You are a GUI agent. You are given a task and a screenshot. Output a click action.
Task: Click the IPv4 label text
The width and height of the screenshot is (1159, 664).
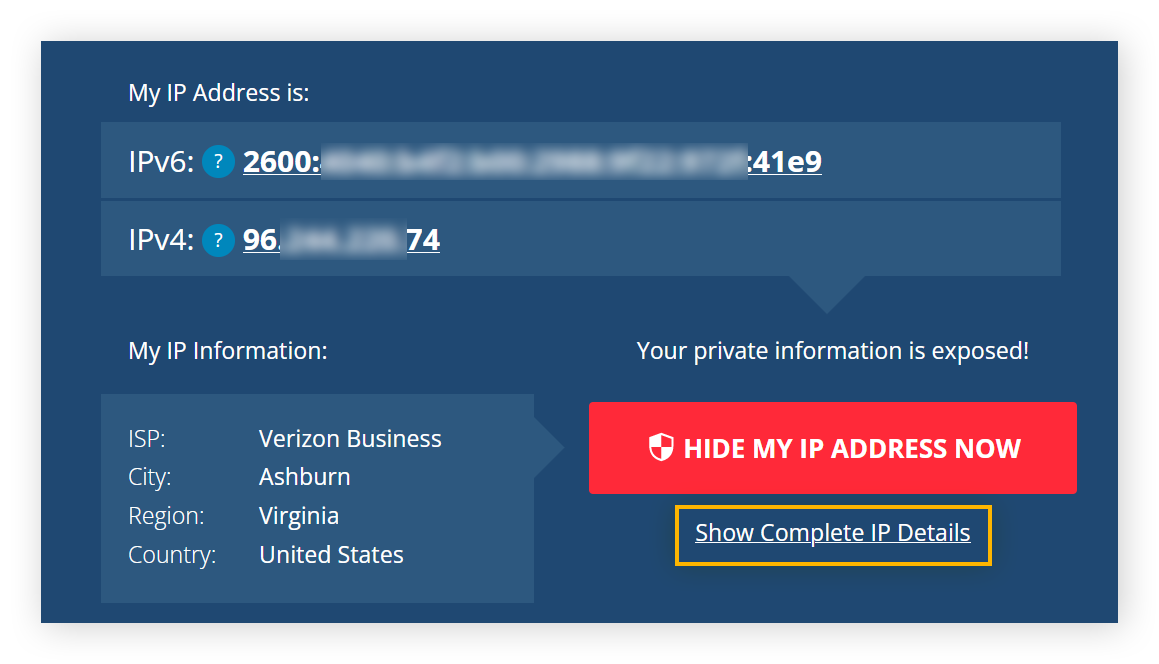pyautogui.click(x=161, y=240)
